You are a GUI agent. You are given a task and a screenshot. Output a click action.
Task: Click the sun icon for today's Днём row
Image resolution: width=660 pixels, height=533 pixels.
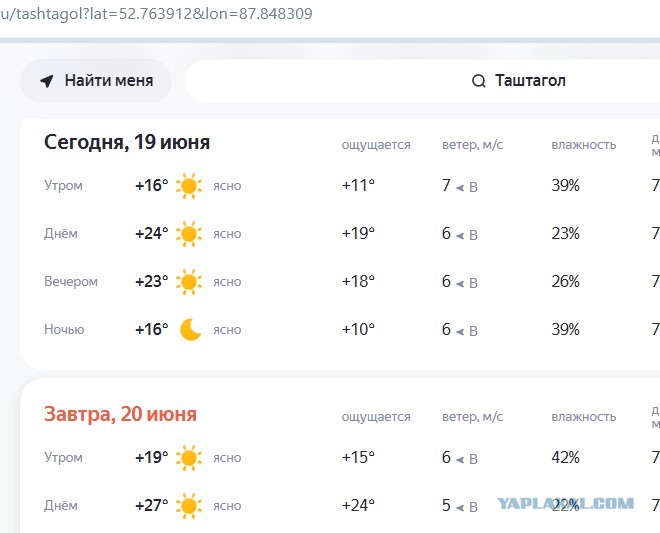pos(189,234)
